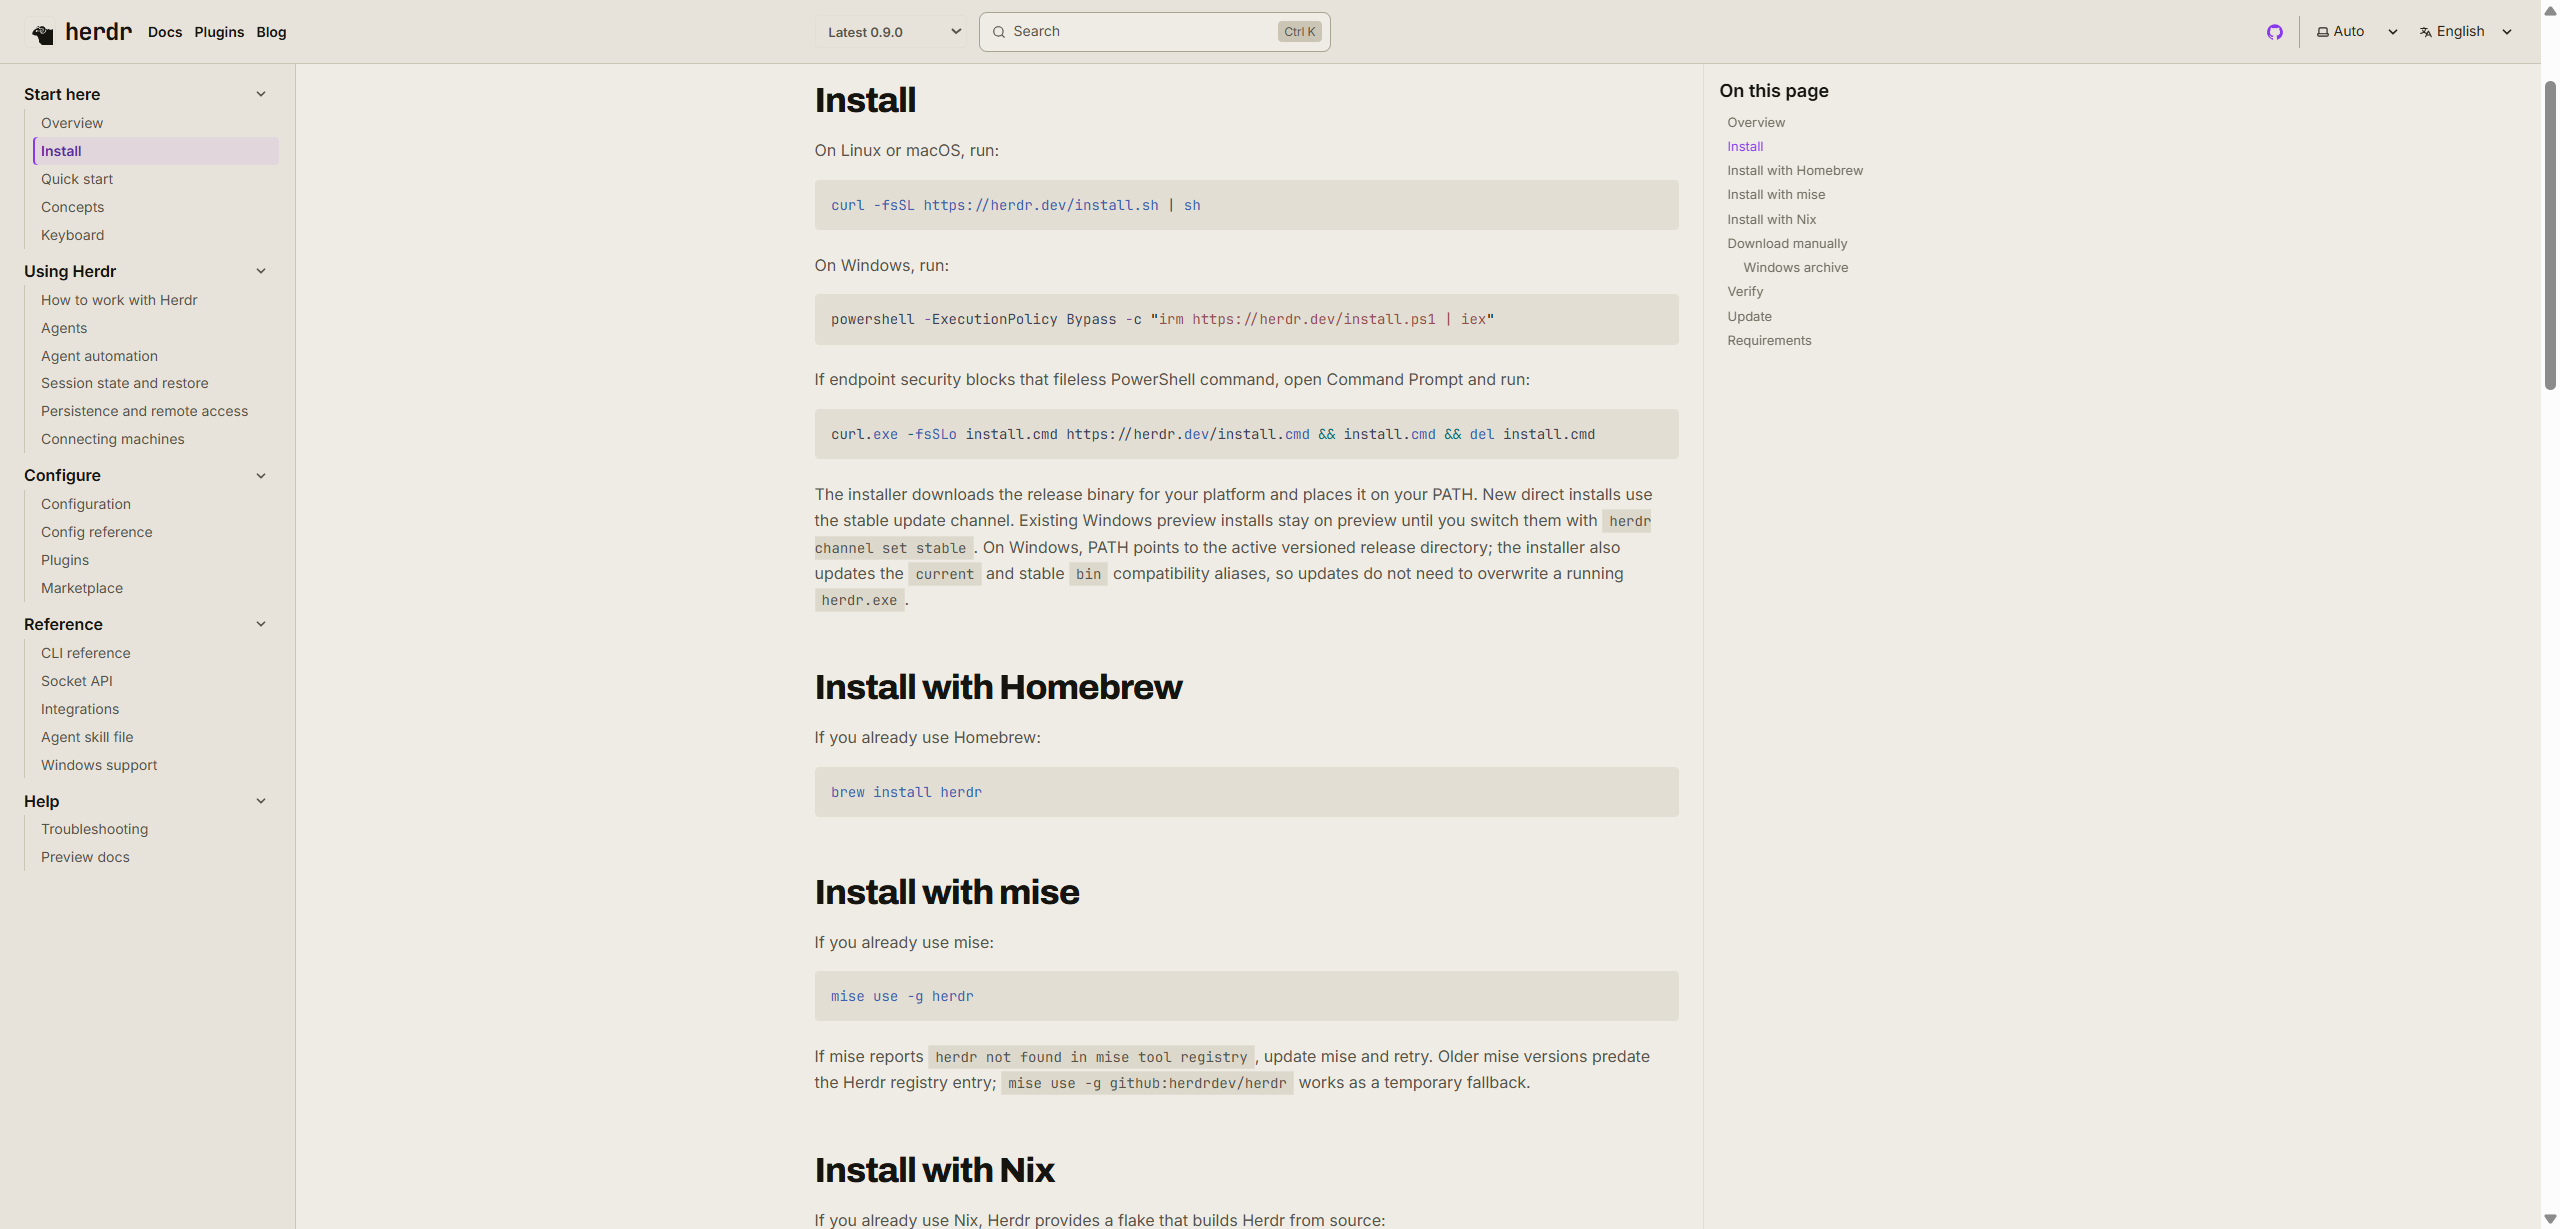2560x1229 pixels.
Task: Collapse the Configure sidebar section
Action: pyautogui.click(x=261, y=476)
